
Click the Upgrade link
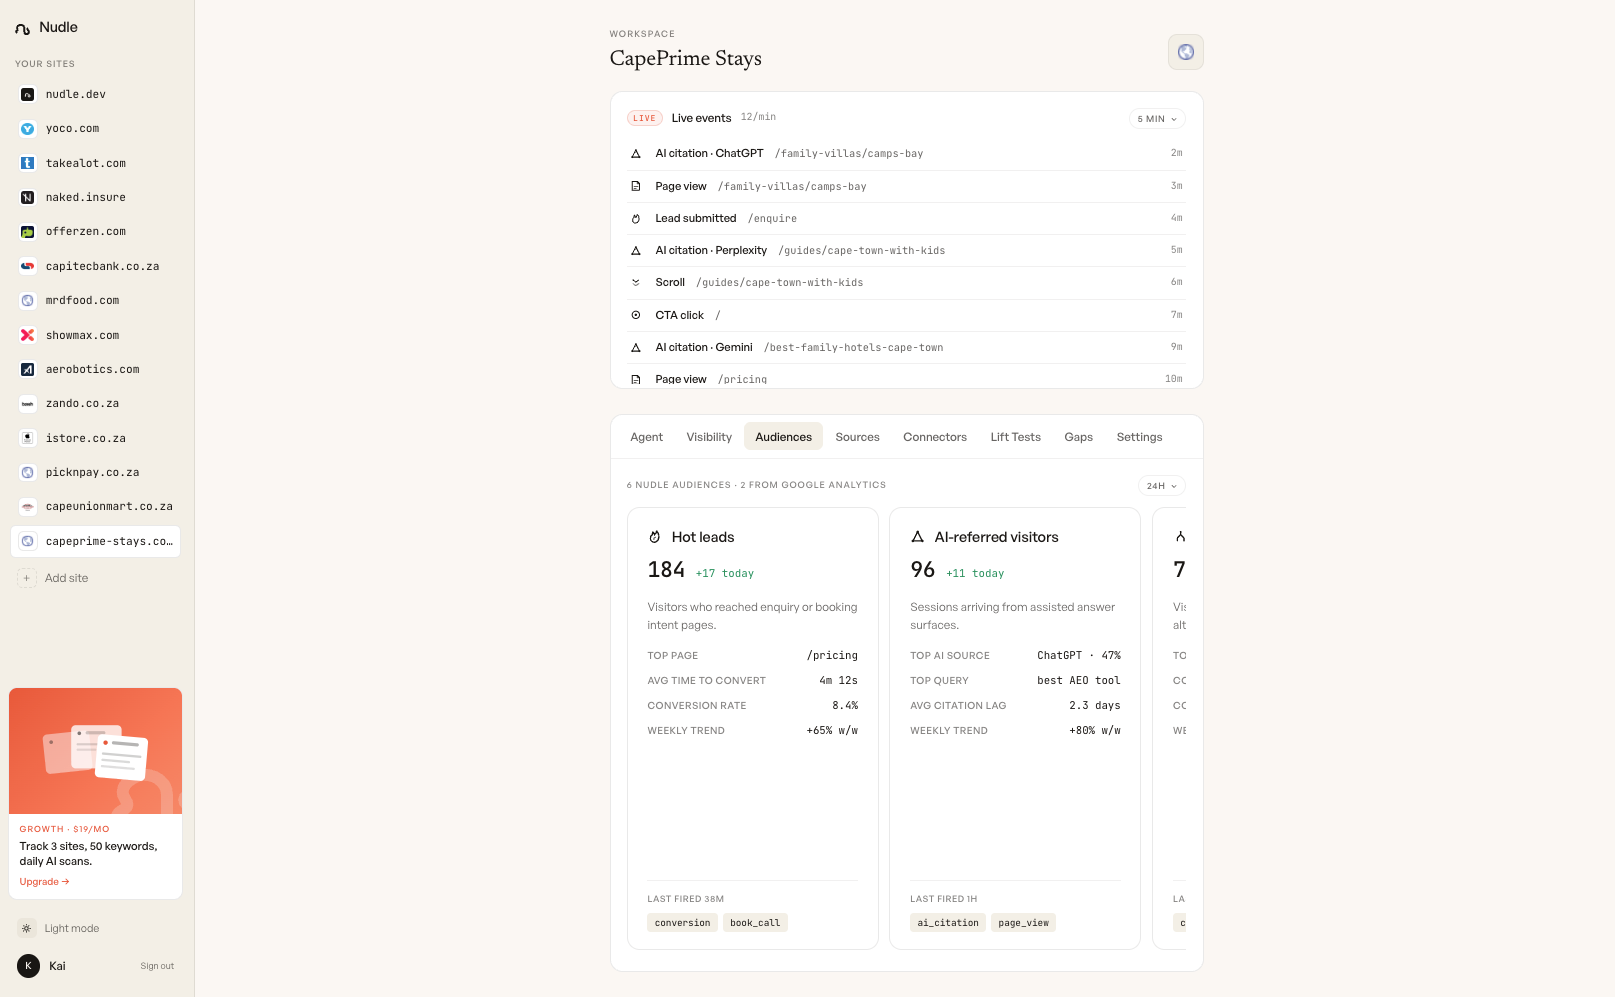coord(44,882)
